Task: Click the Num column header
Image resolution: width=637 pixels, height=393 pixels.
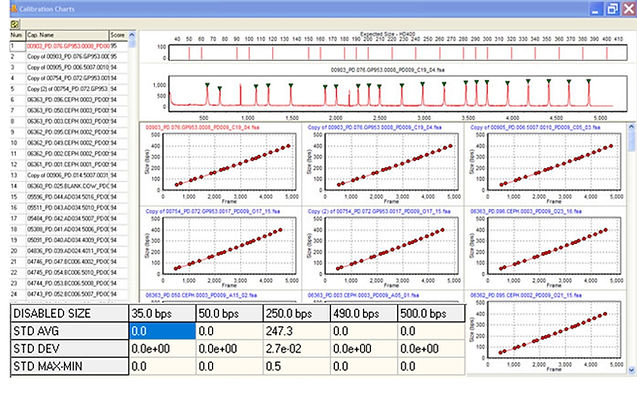Action: [x=17, y=35]
